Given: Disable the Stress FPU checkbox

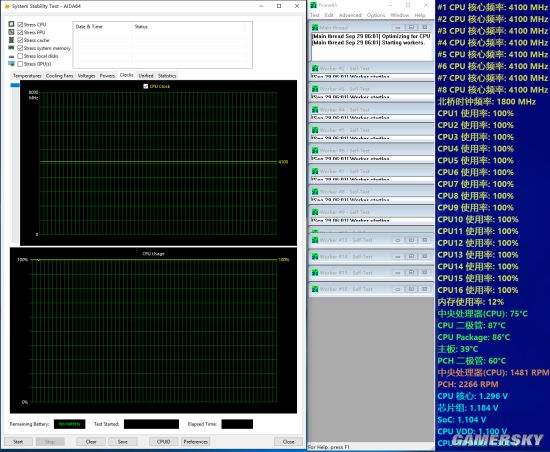Looking at the screenshot, I should [x=20, y=32].
